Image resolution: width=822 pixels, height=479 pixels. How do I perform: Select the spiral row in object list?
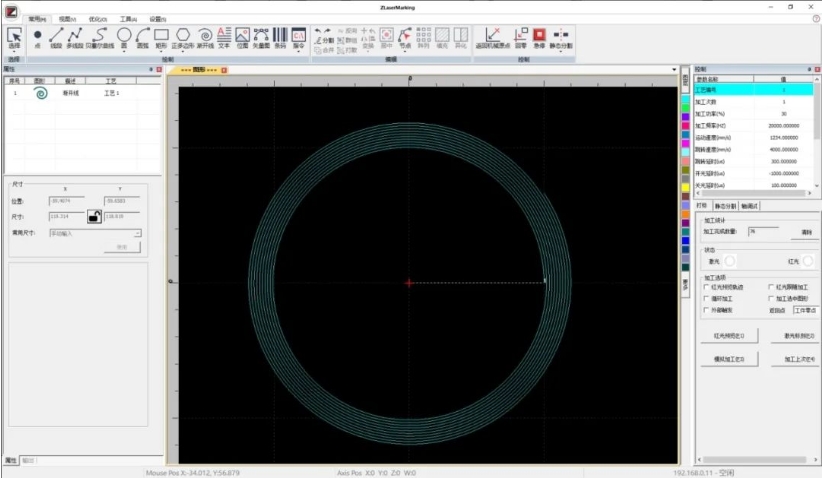[x=82, y=93]
